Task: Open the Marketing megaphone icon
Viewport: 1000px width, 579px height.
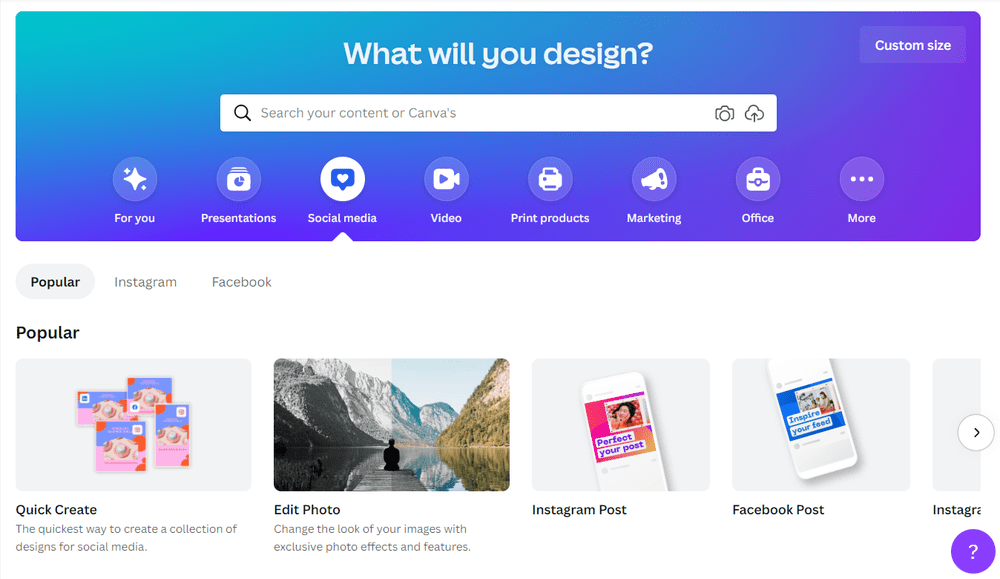Action: 654,179
